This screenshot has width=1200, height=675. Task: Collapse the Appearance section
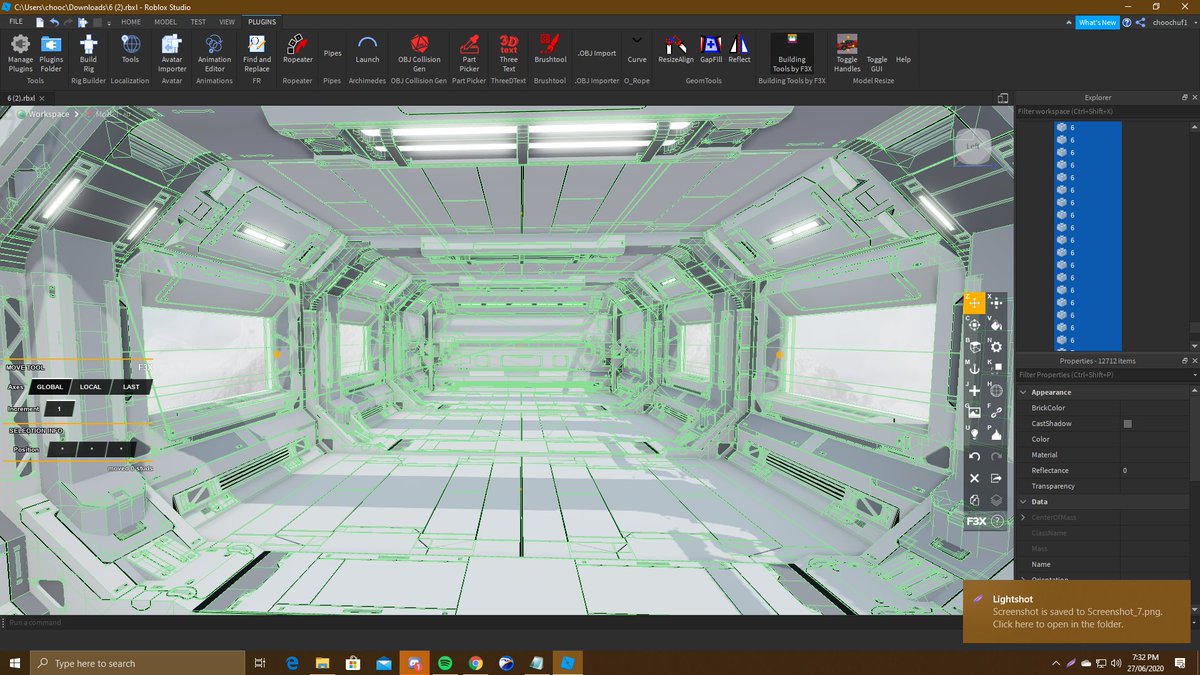click(1023, 392)
